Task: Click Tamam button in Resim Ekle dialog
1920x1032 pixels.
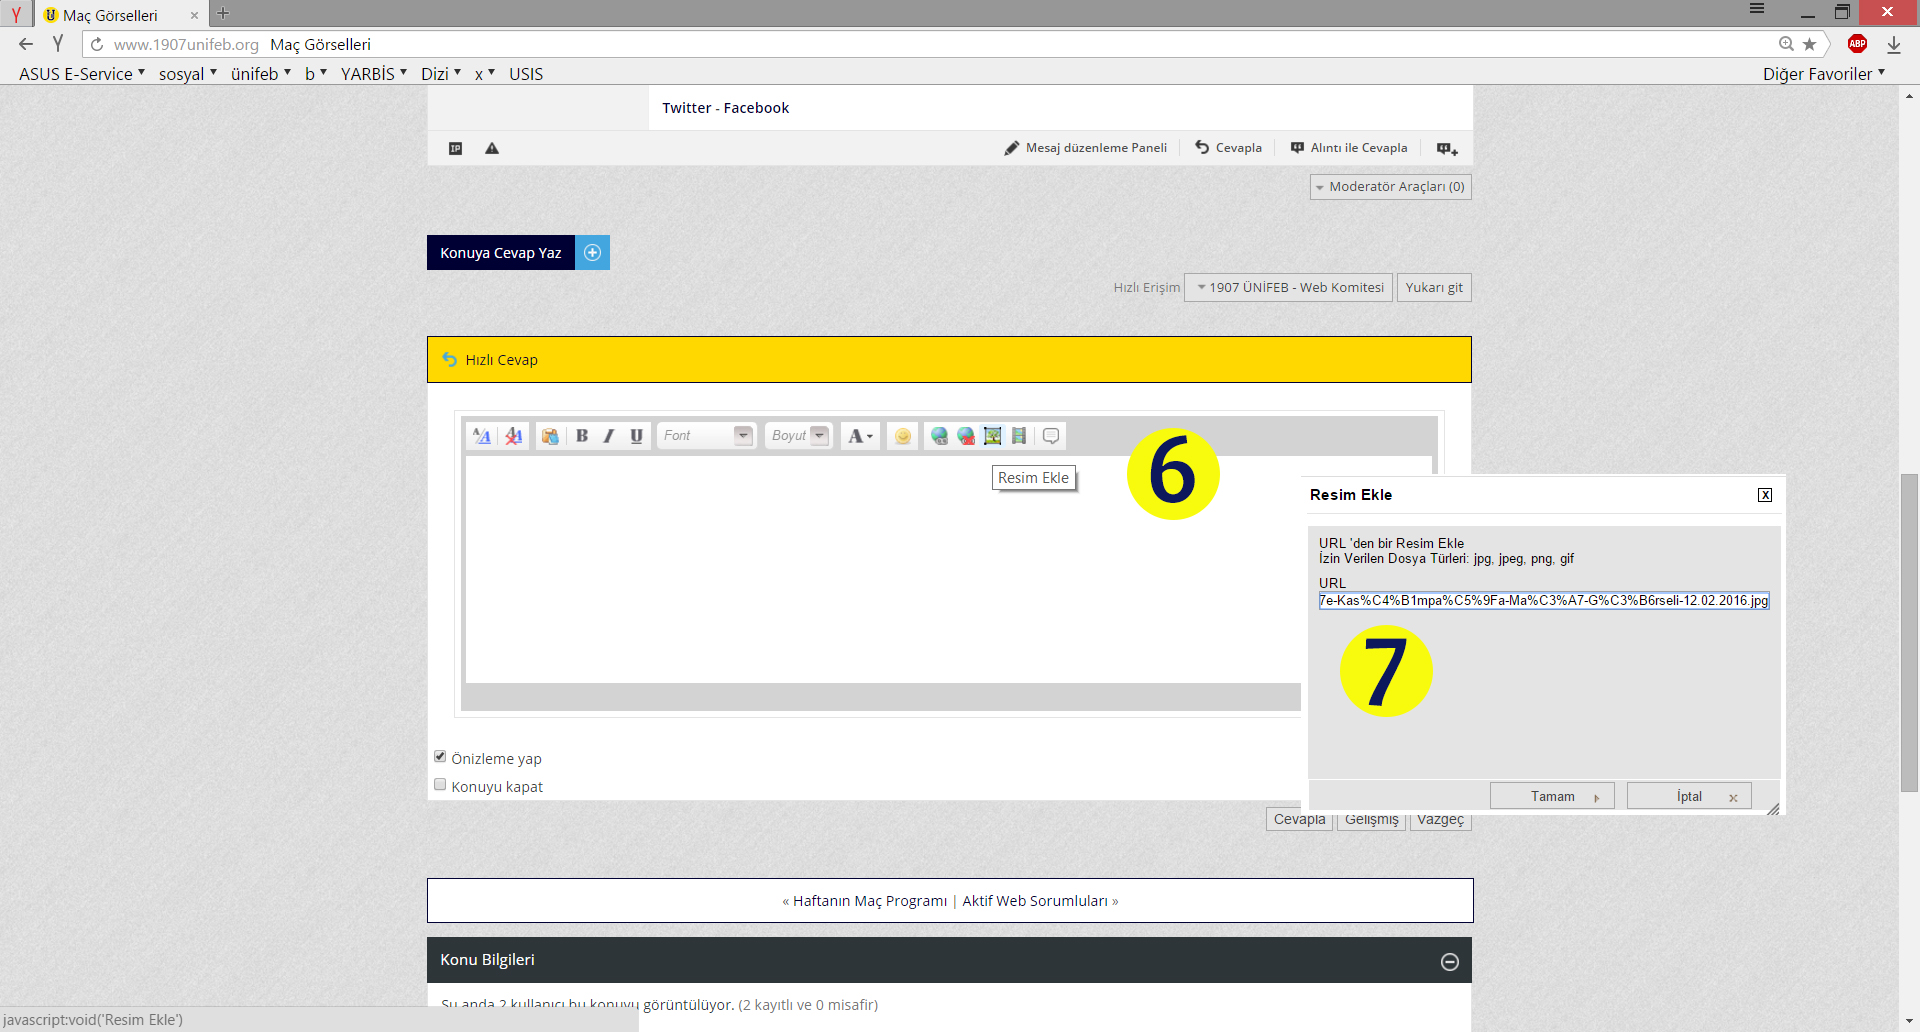Action: click(x=1552, y=797)
